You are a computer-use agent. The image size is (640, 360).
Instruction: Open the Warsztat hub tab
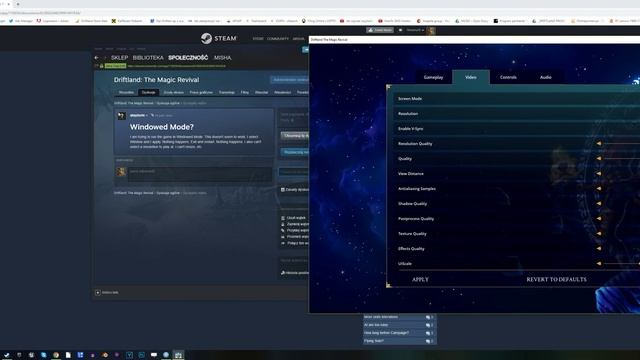coord(262,92)
